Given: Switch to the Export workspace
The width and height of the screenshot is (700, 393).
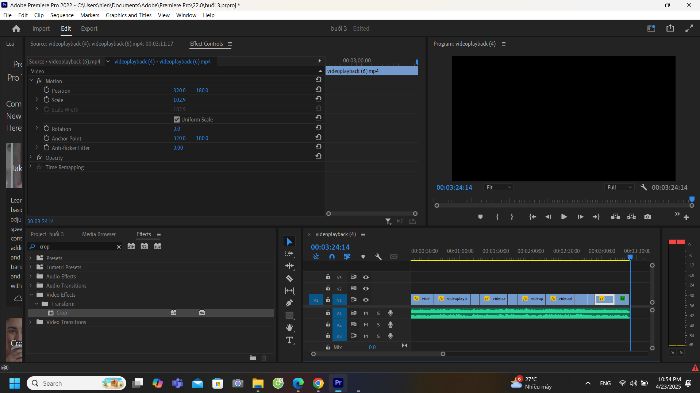Looking at the screenshot, I should click(x=89, y=29).
